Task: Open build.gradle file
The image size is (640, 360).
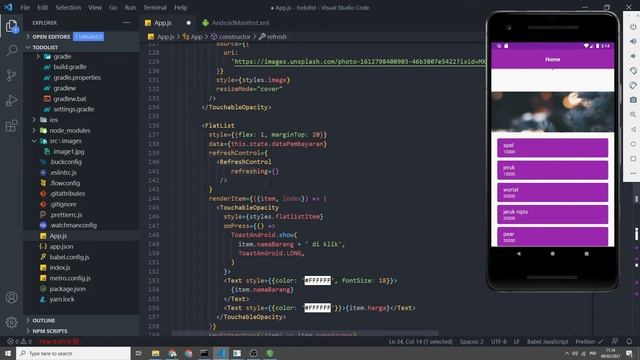Action: tap(70, 67)
